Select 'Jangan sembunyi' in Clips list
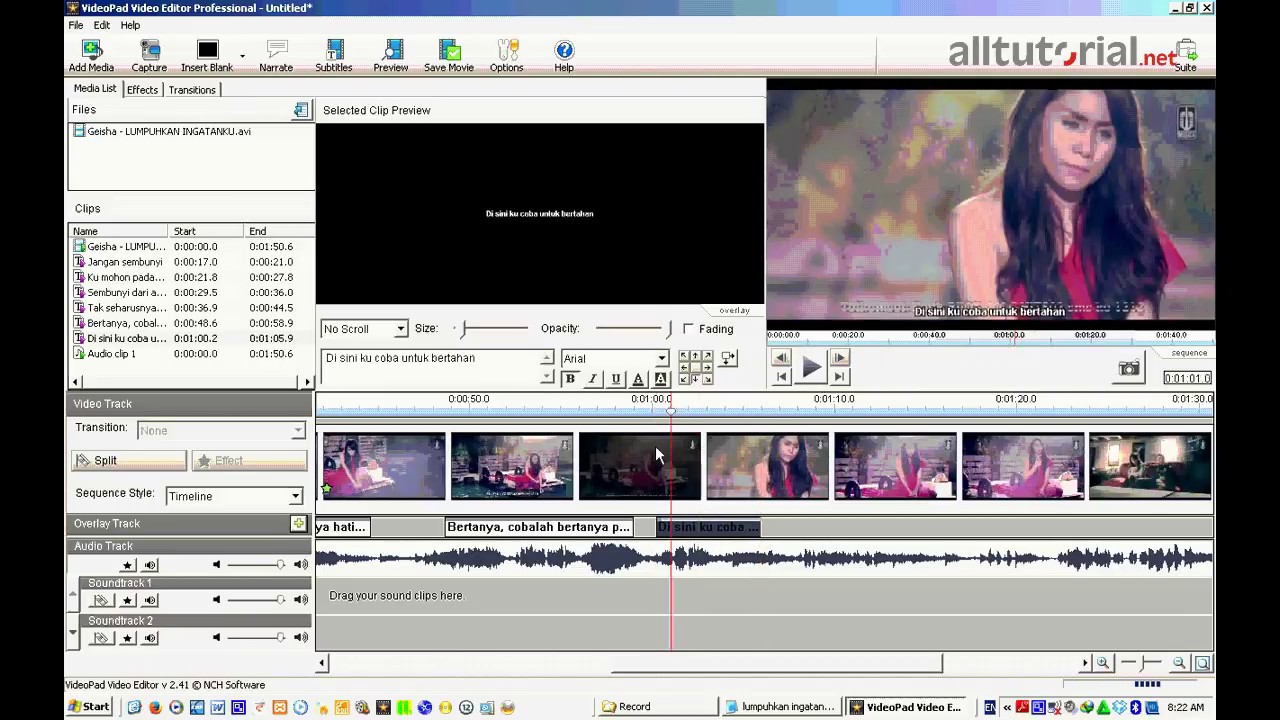The image size is (1280, 720). click(124, 262)
